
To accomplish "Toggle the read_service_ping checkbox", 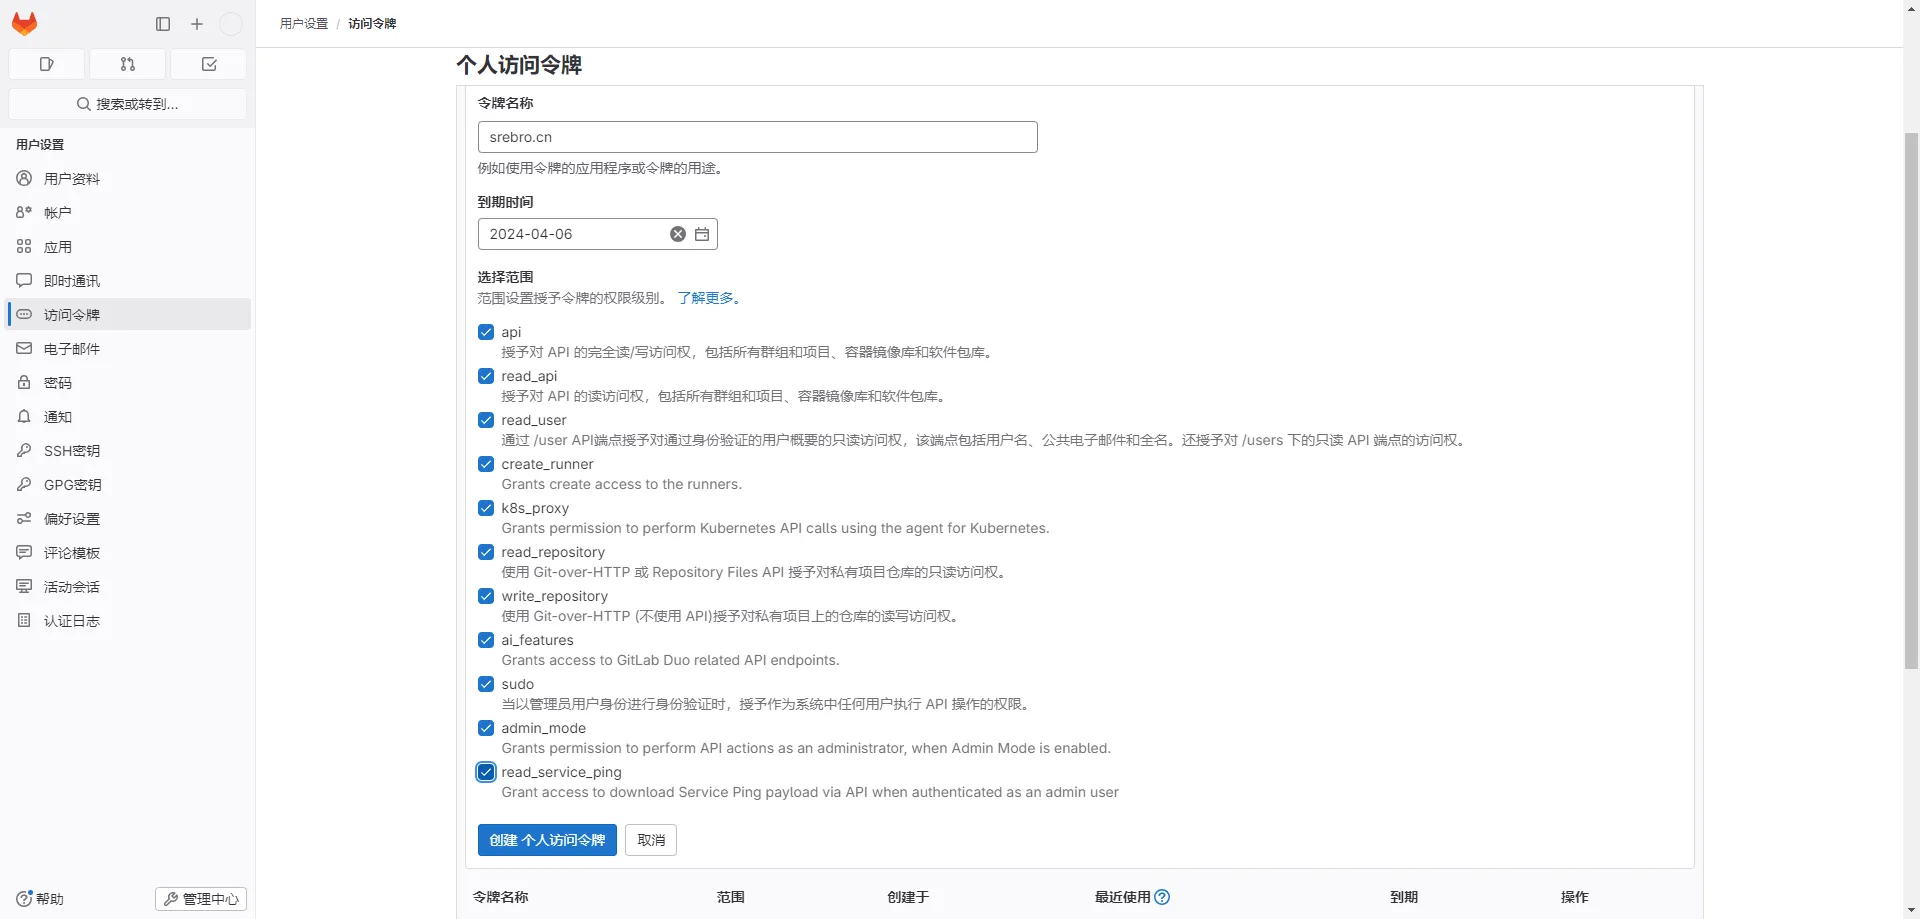I will [x=486, y=772].
